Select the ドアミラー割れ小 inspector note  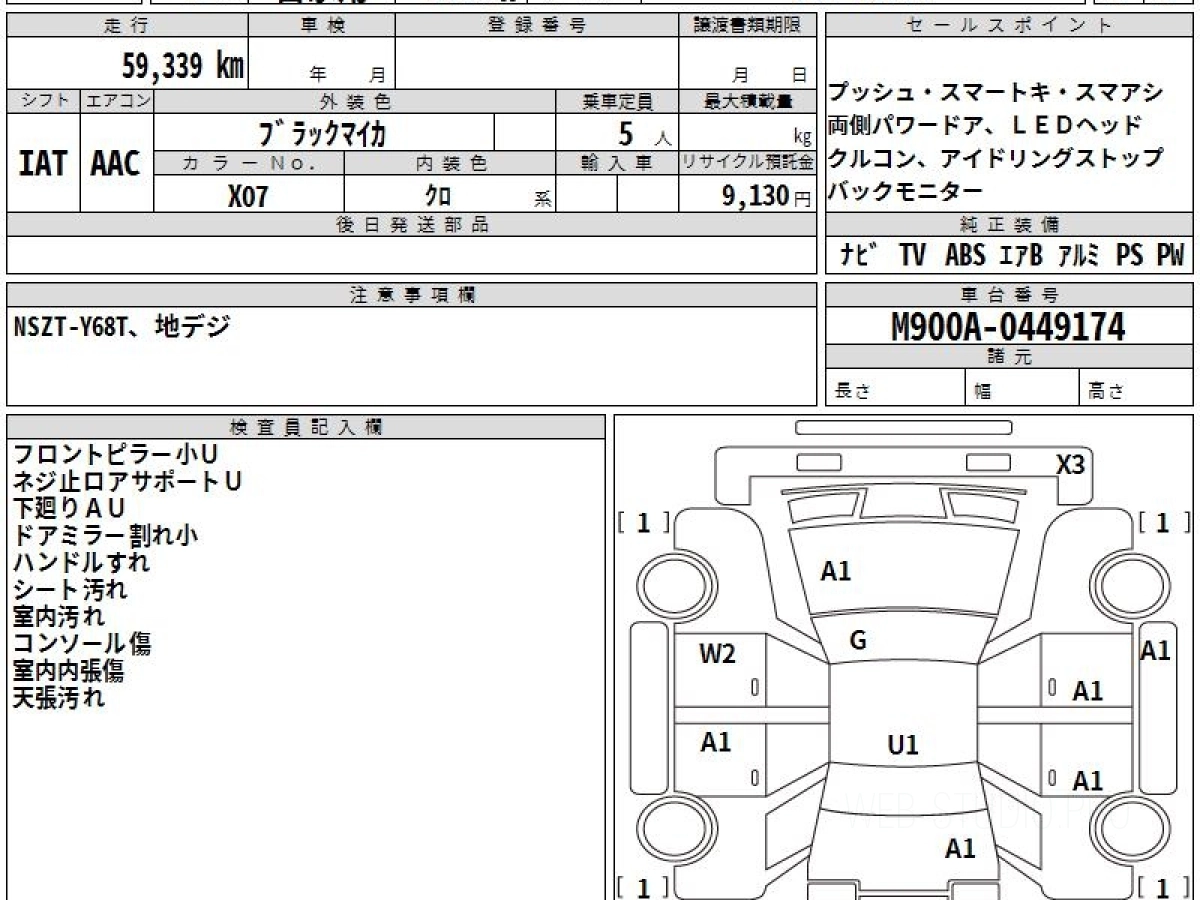[x=105, y=536]
